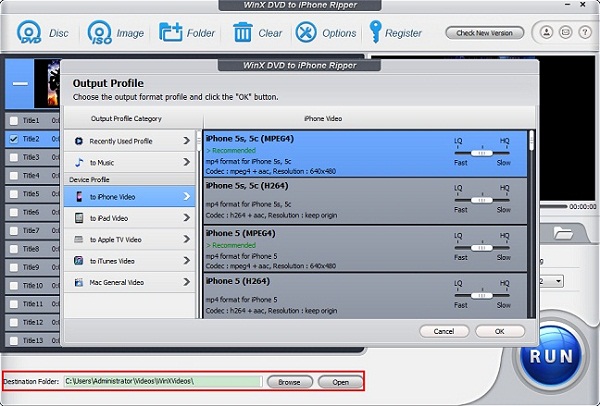
Task: Check the Title12 checkbox
Action: [x=14, y=323]
